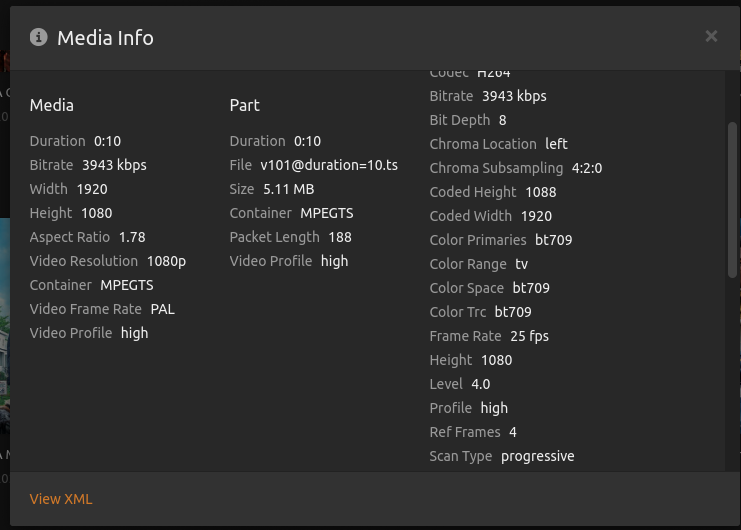Click the Video Frame Rate PAL value
The image size is (741, 530).
pyautogui.click(x=163, y=309)
